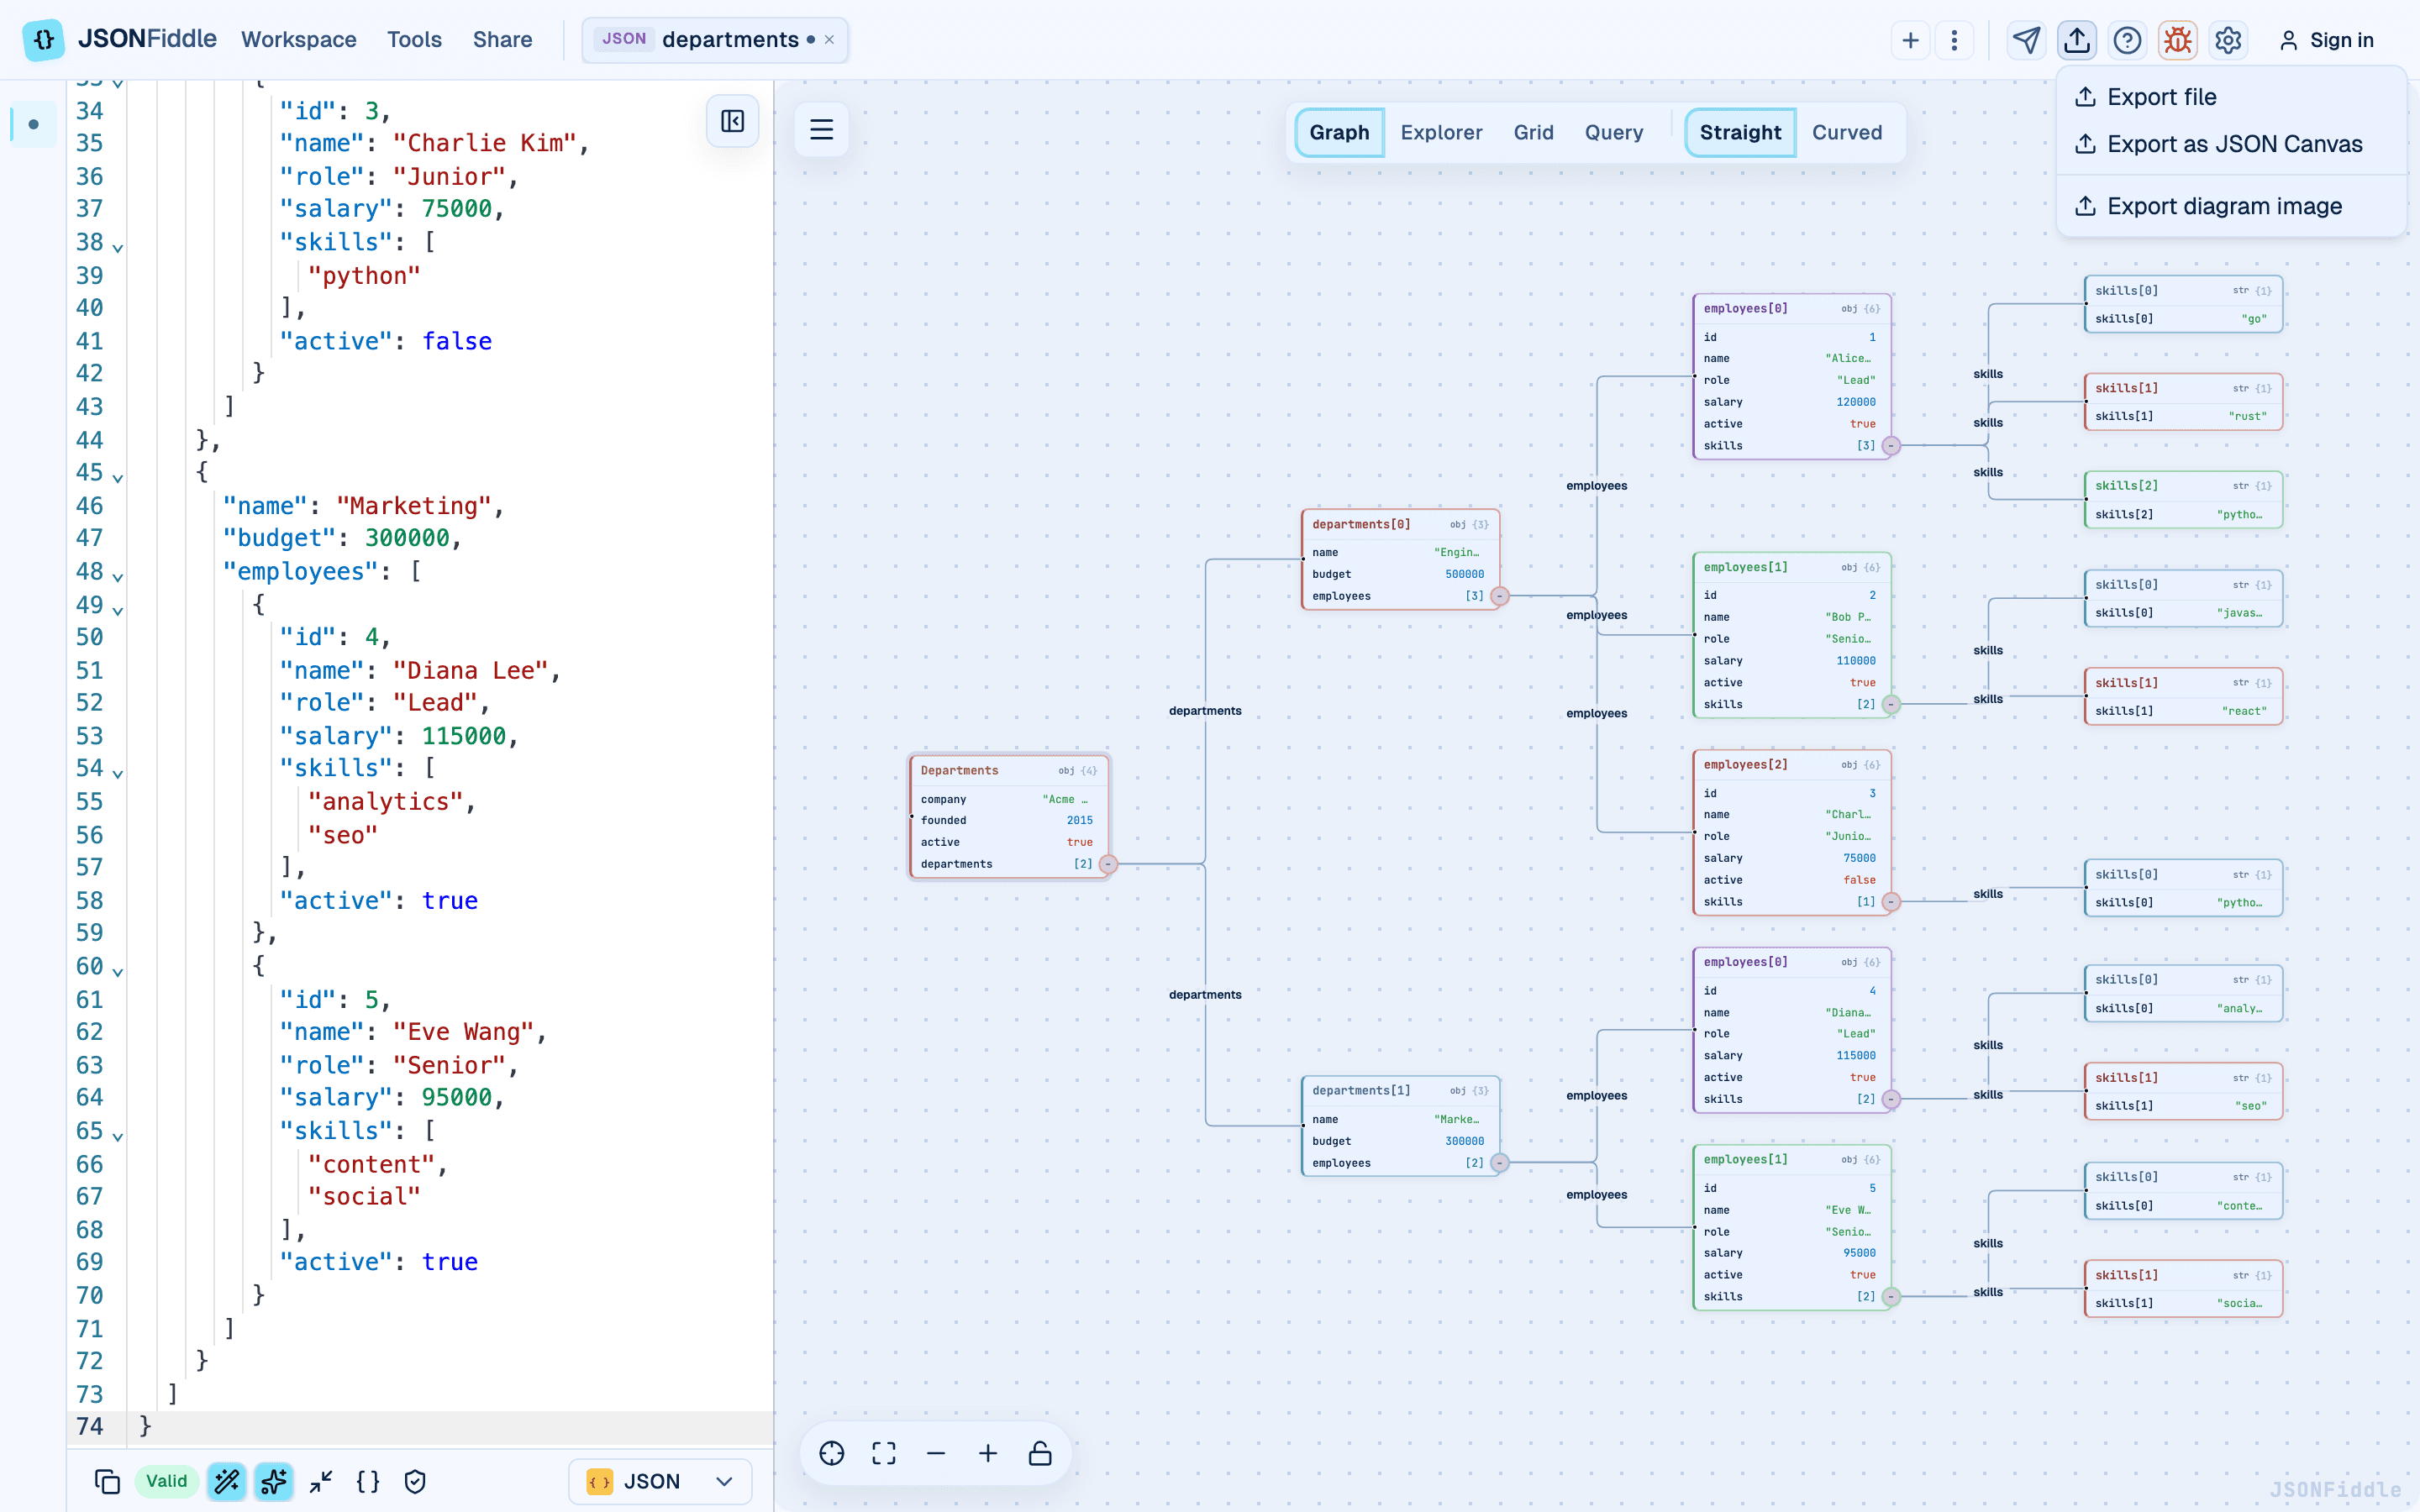Open the JSON language dropdown

660,1481
